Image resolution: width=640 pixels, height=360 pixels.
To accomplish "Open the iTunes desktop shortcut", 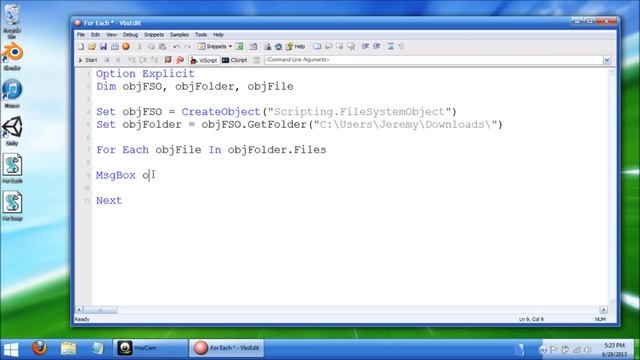I will coord(12,93).
